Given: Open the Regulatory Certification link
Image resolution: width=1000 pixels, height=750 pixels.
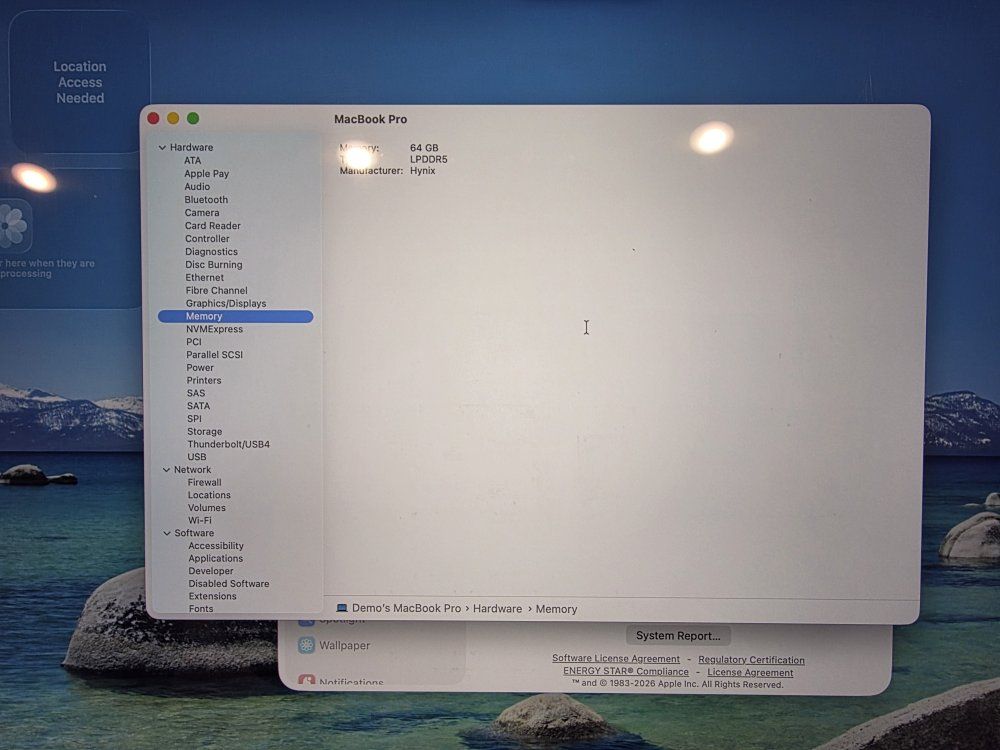Looking at the screenshot, I should [x=751, y=660].
